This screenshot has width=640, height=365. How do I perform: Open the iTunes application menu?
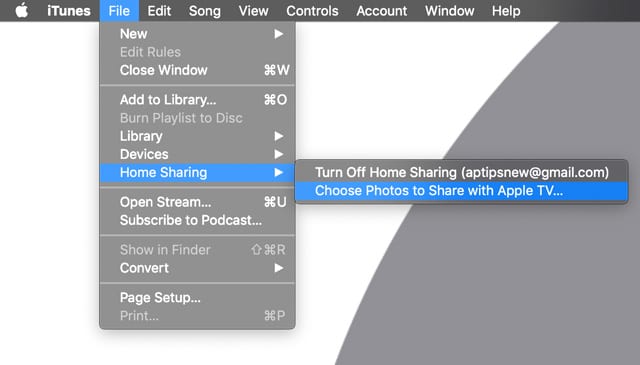click(69, 11)
